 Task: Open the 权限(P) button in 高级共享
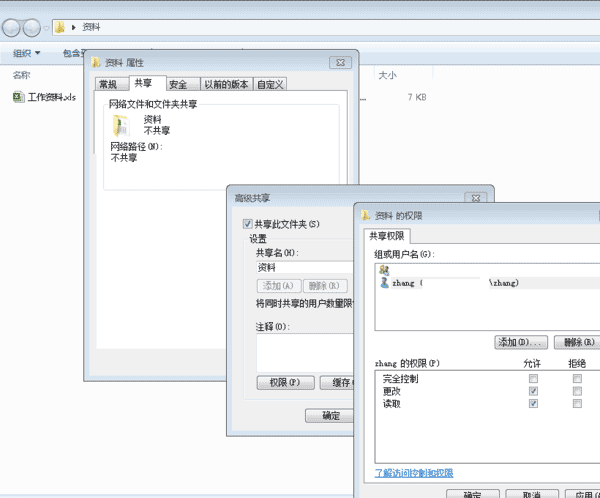point(285,382)
